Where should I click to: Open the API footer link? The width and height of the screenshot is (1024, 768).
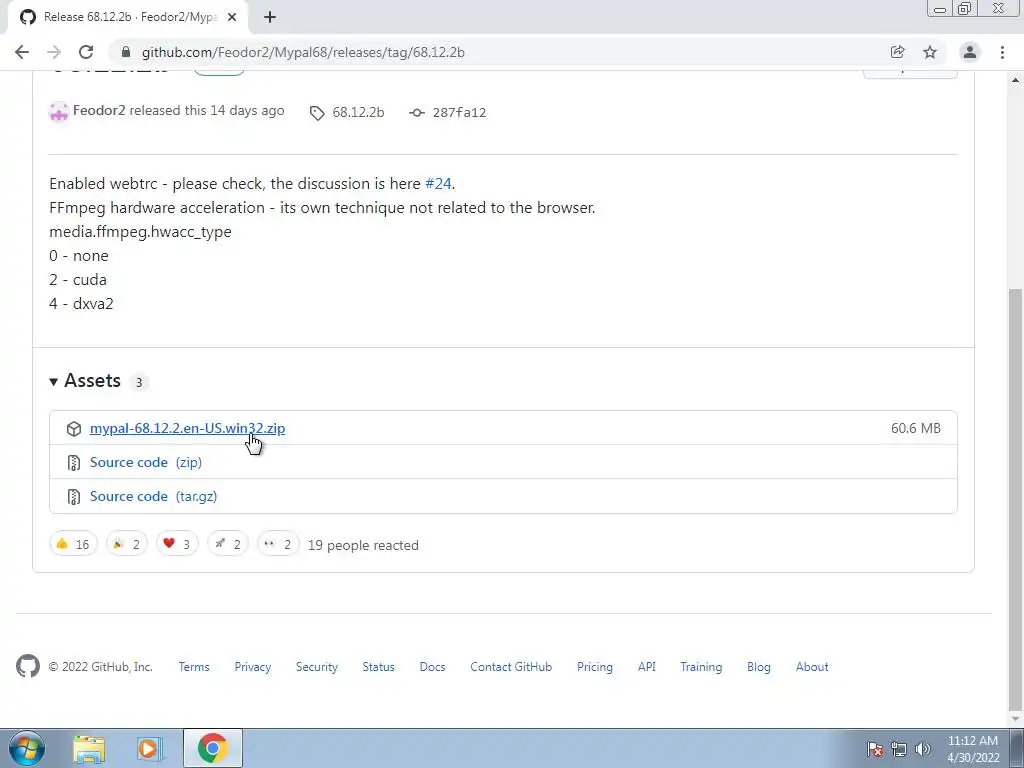click(x=647, y=667)
